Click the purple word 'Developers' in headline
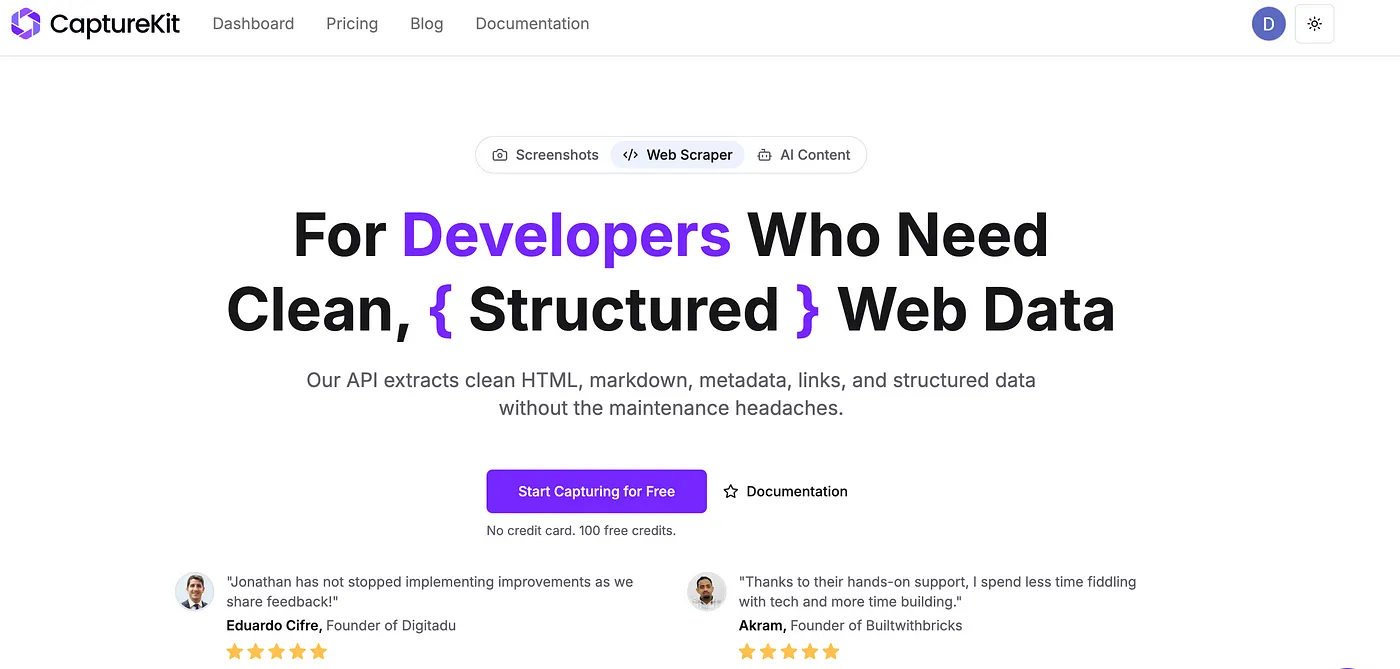The image size is (1400, 669). coord(566,235)
